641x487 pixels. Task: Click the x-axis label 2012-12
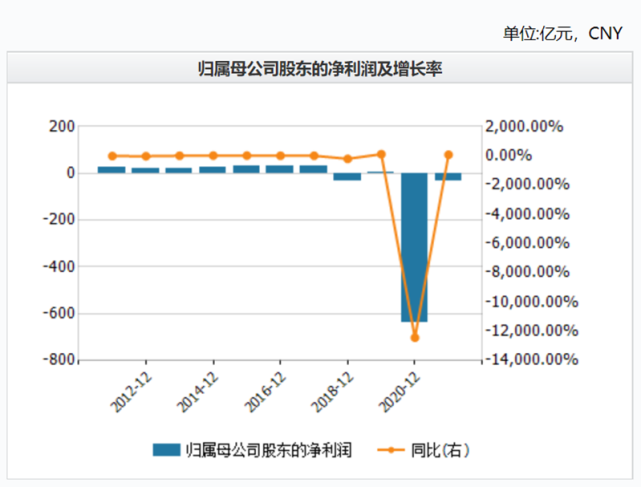pyautogui.click(x=131, y=393)
